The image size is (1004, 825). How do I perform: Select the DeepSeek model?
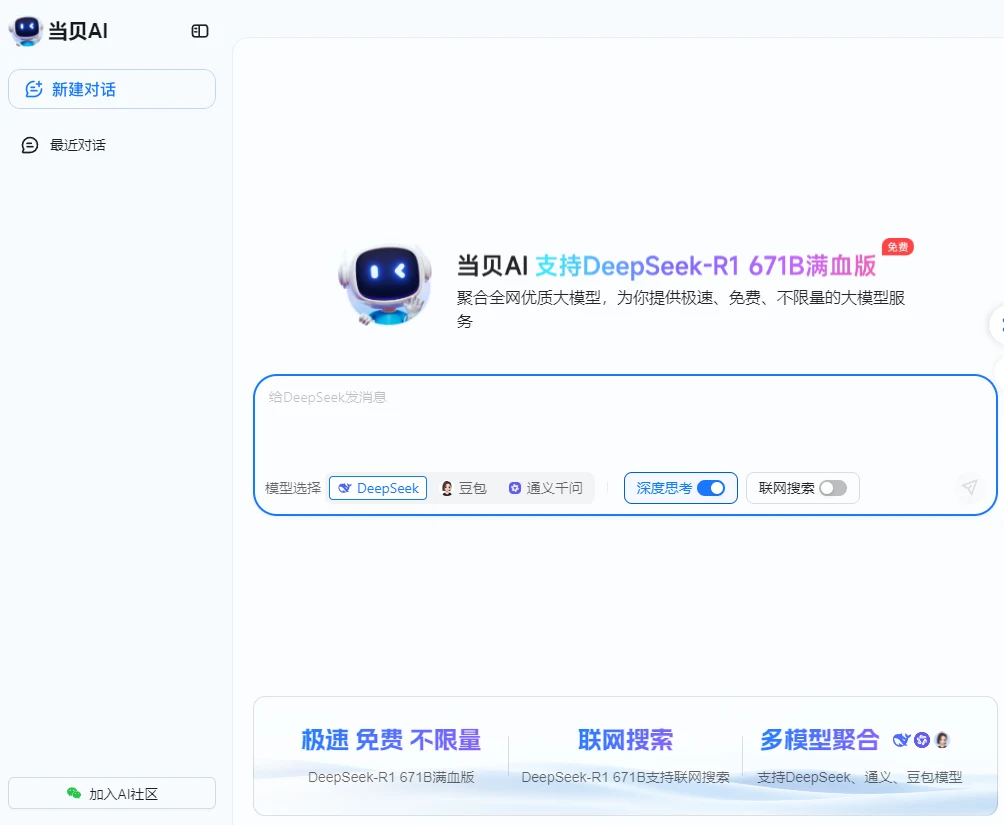coord(378,488)
